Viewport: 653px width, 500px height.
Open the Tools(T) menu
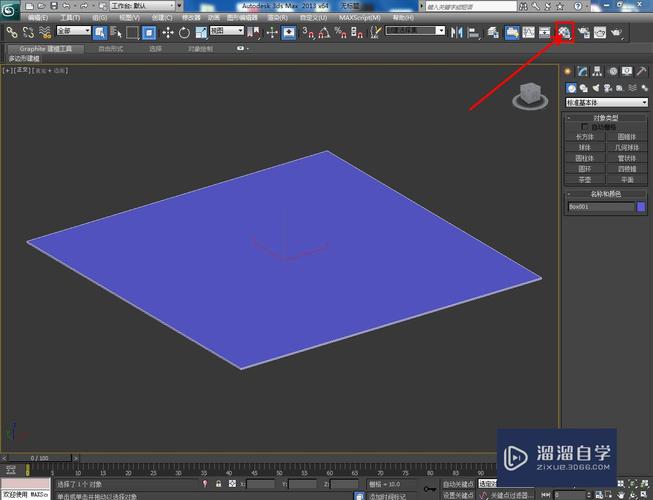[70, 18]
